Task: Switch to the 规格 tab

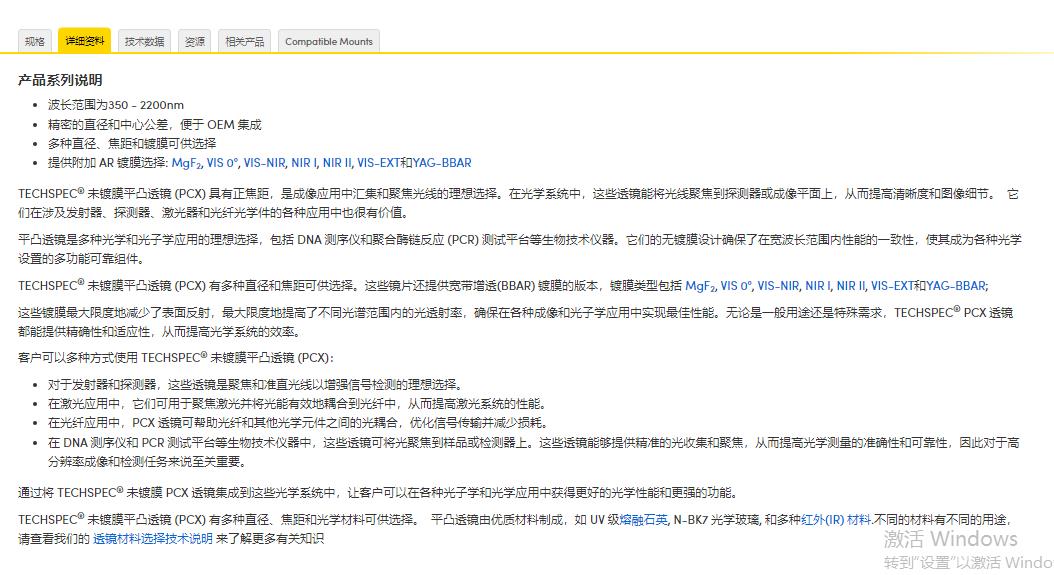Action: tap(34, 41)
